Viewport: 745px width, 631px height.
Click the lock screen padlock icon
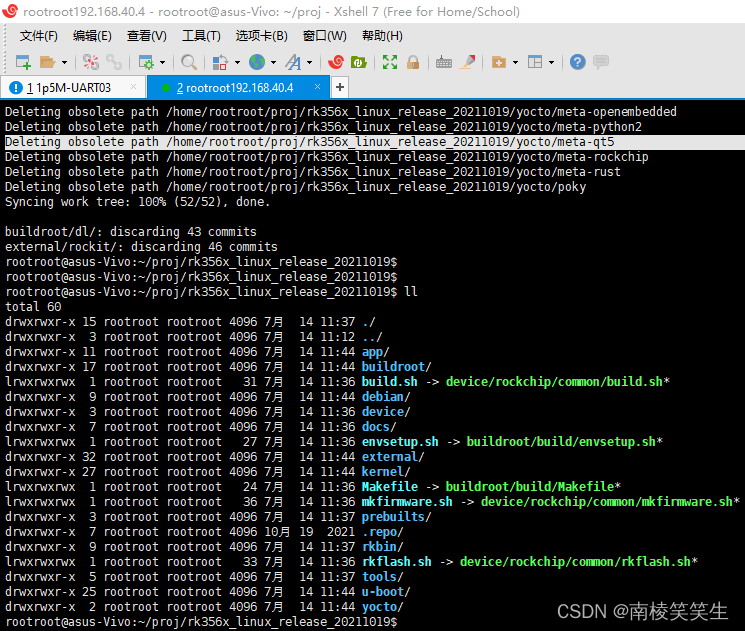coord(413,62)
